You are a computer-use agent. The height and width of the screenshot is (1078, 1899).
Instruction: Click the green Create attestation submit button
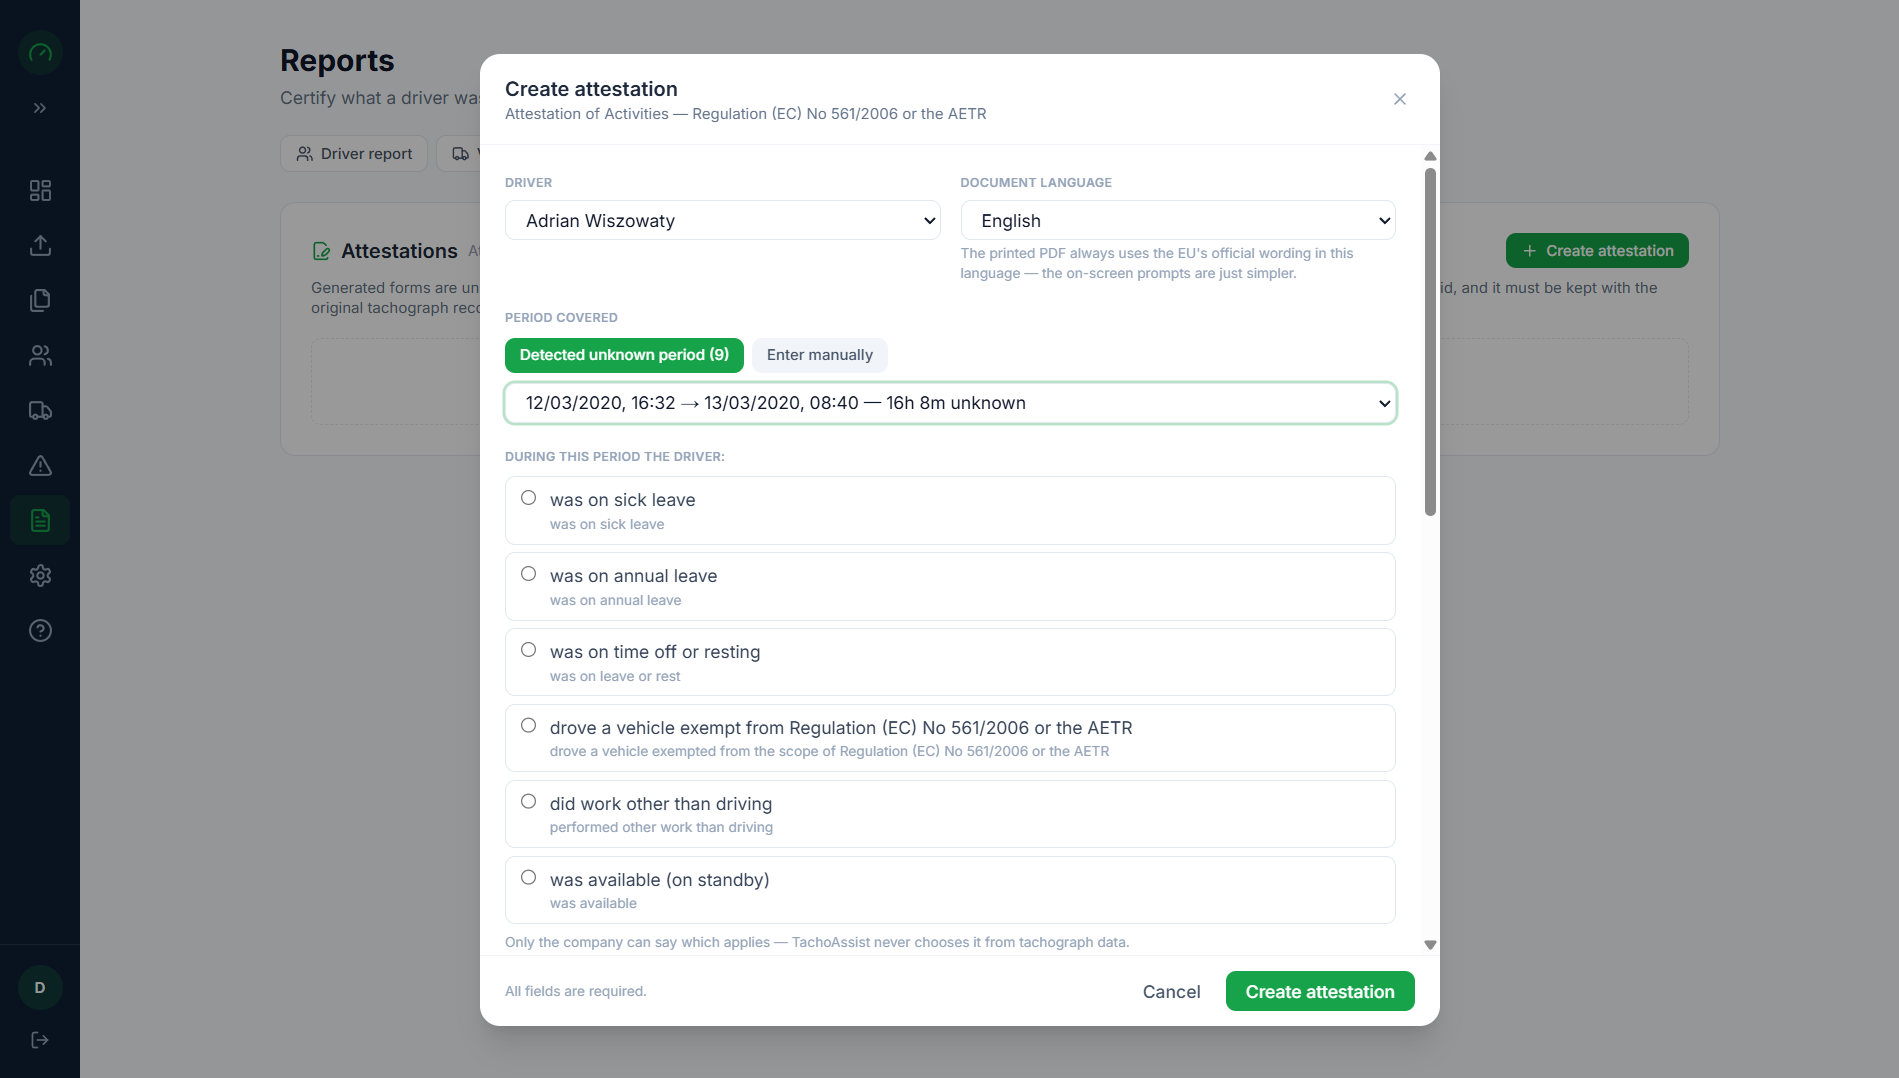click(1319, 991)
